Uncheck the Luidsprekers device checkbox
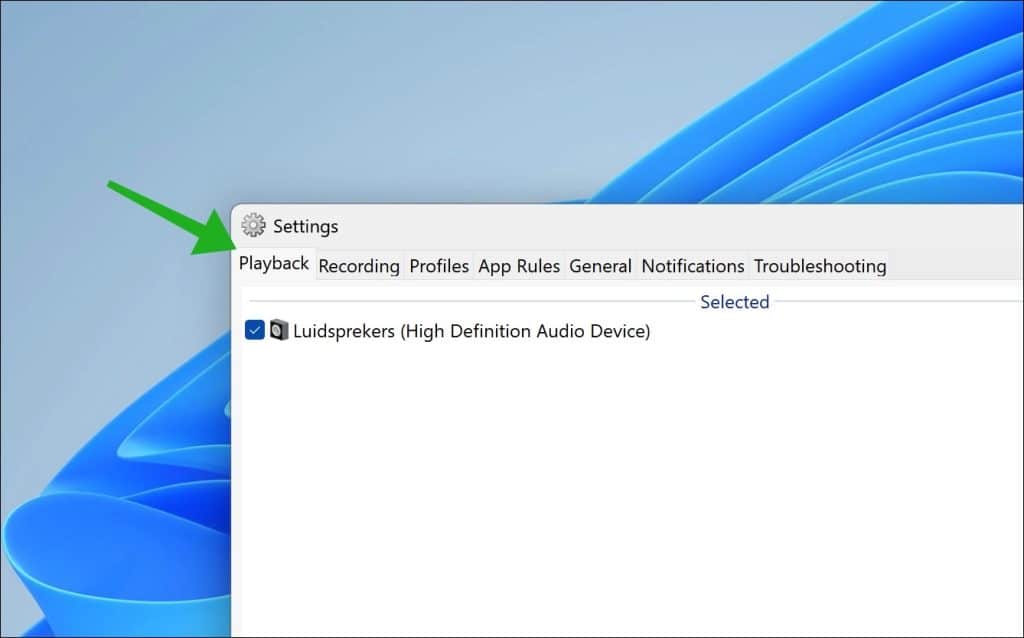 pyautogui.click(x=255, y=330)
